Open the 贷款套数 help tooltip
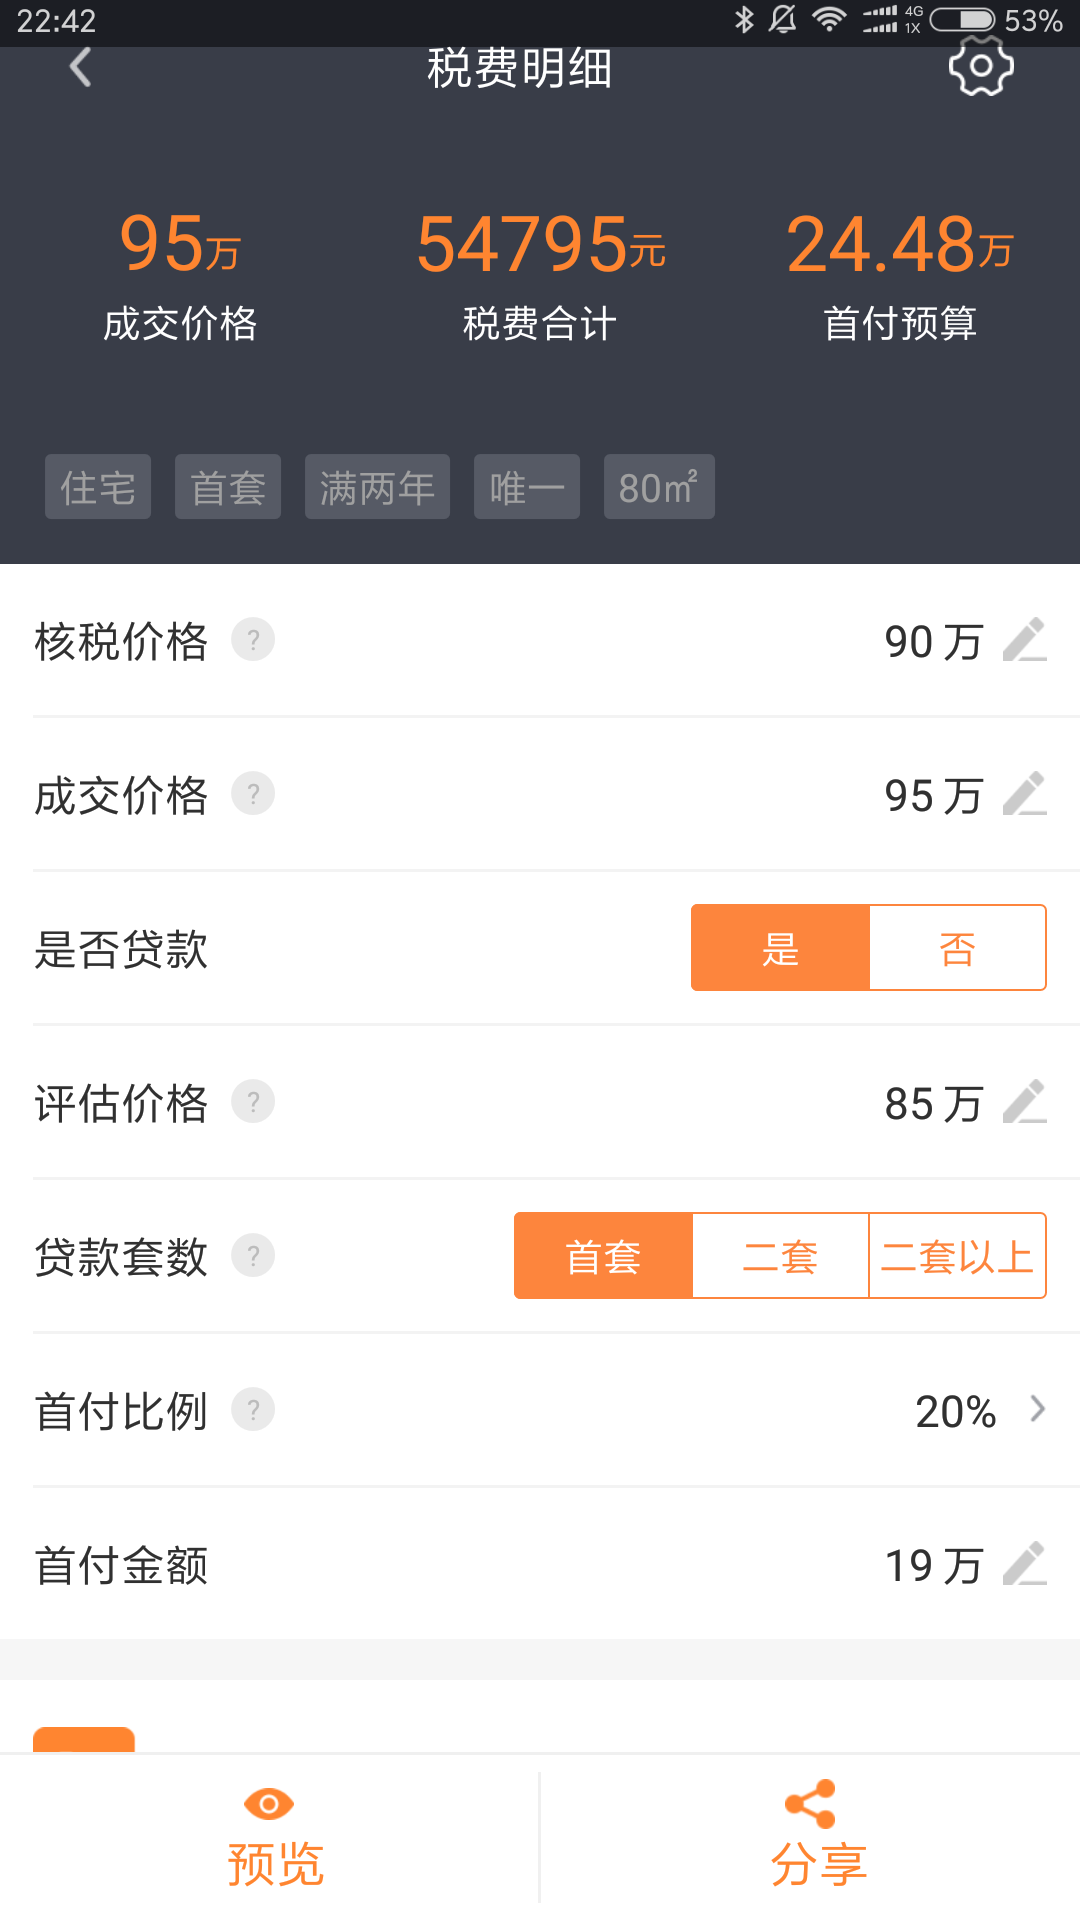 point(256,1255)
